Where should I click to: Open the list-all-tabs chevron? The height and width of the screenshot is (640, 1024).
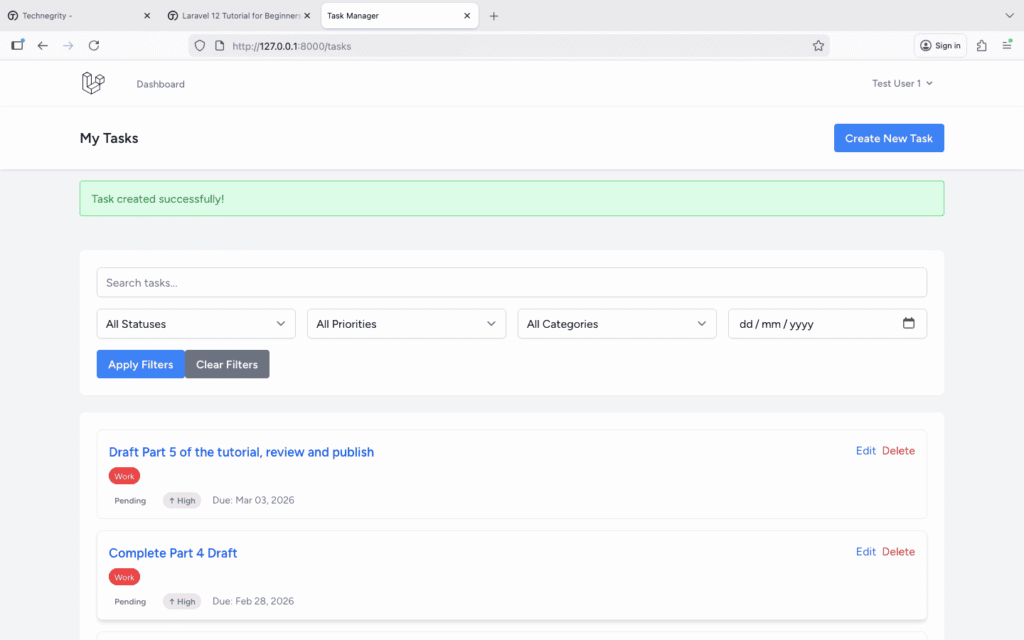click(1008, 16)
